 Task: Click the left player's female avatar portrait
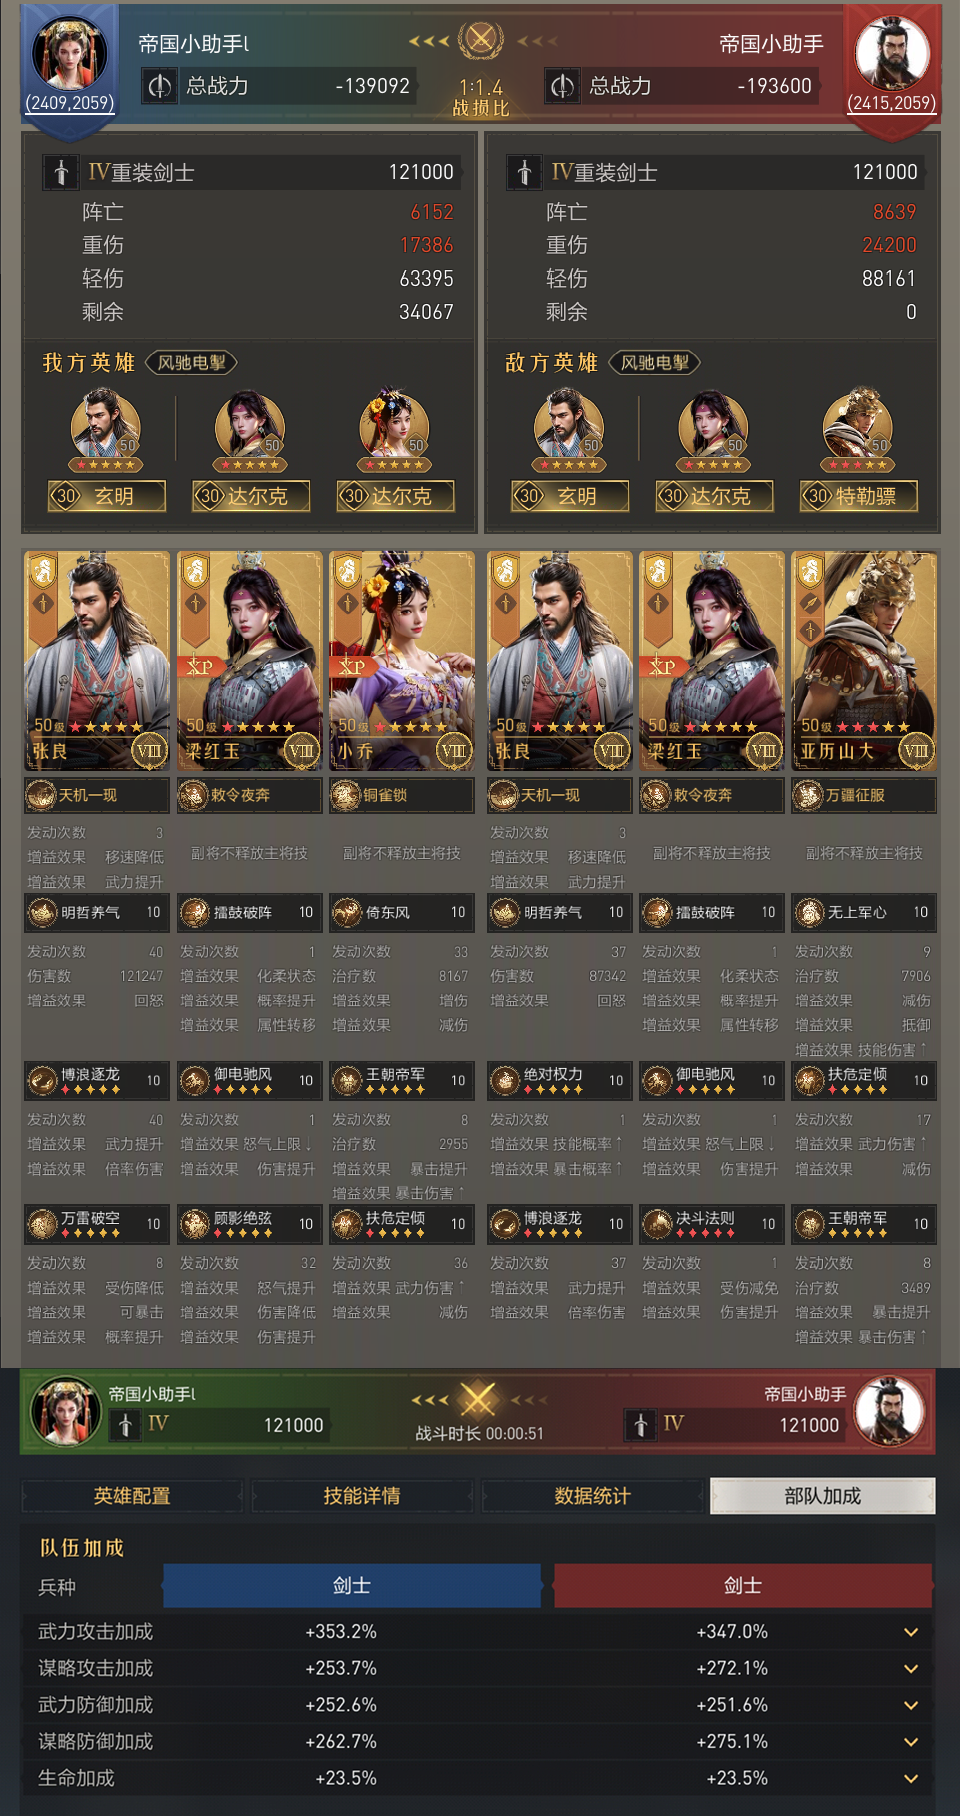[69, 54]
